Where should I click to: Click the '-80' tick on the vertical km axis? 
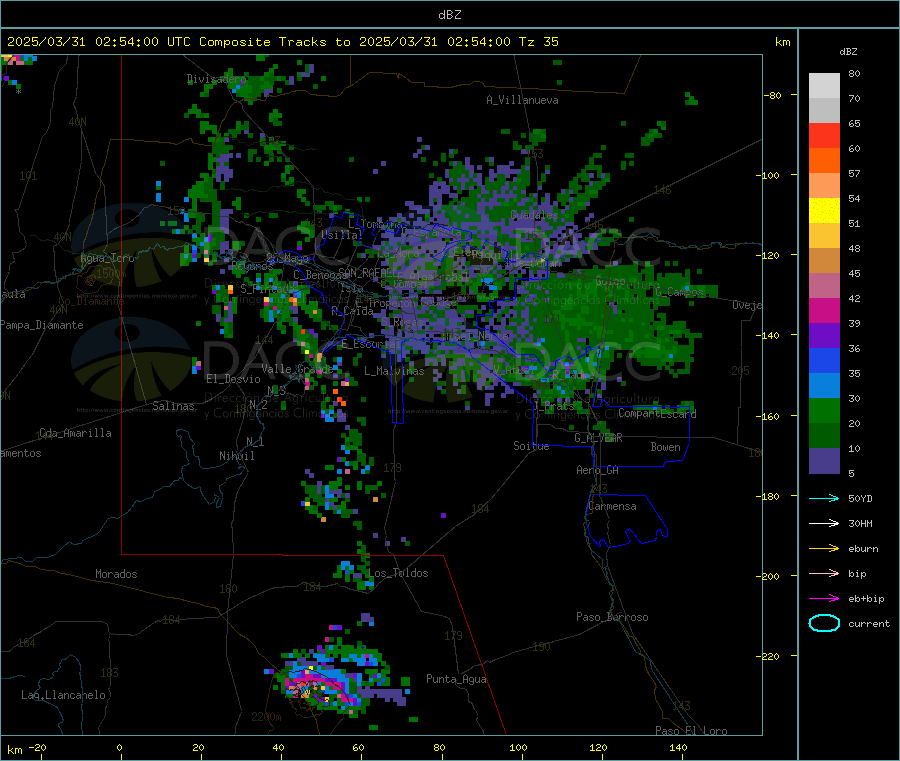click(773, 95)
